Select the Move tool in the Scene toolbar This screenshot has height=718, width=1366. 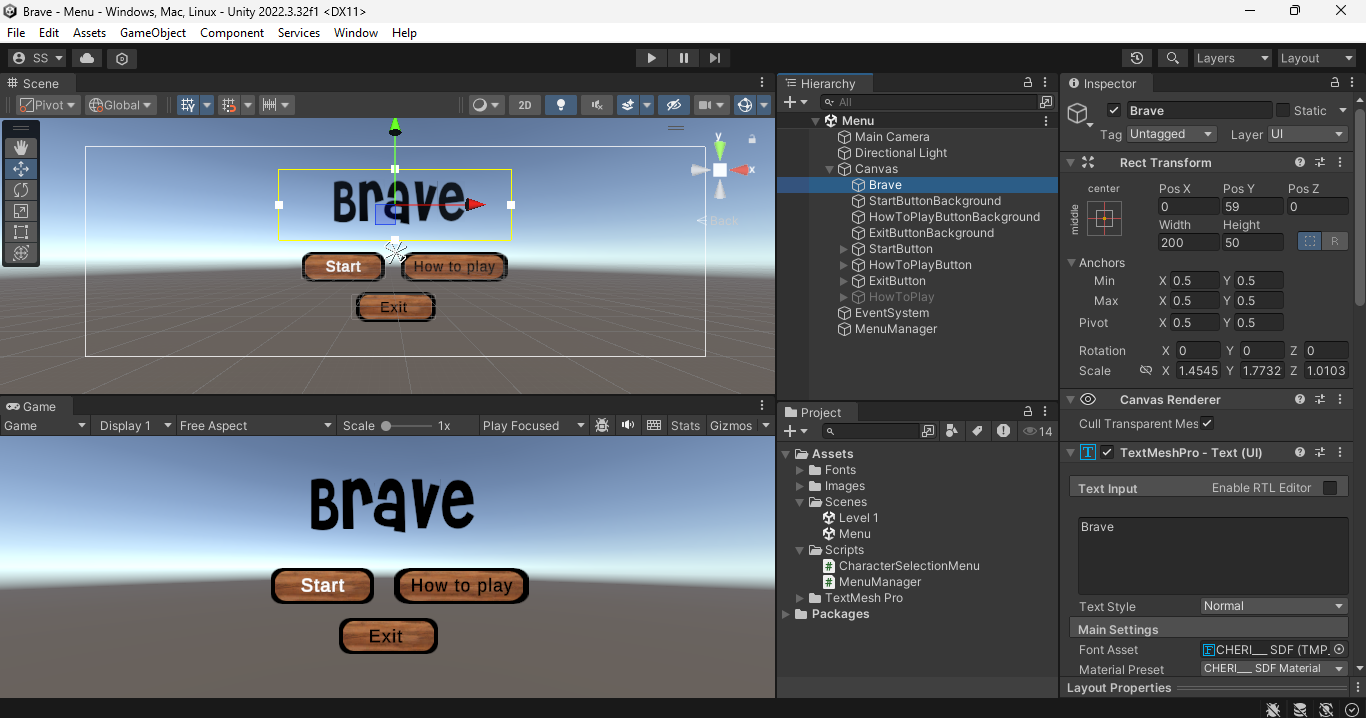20,168
